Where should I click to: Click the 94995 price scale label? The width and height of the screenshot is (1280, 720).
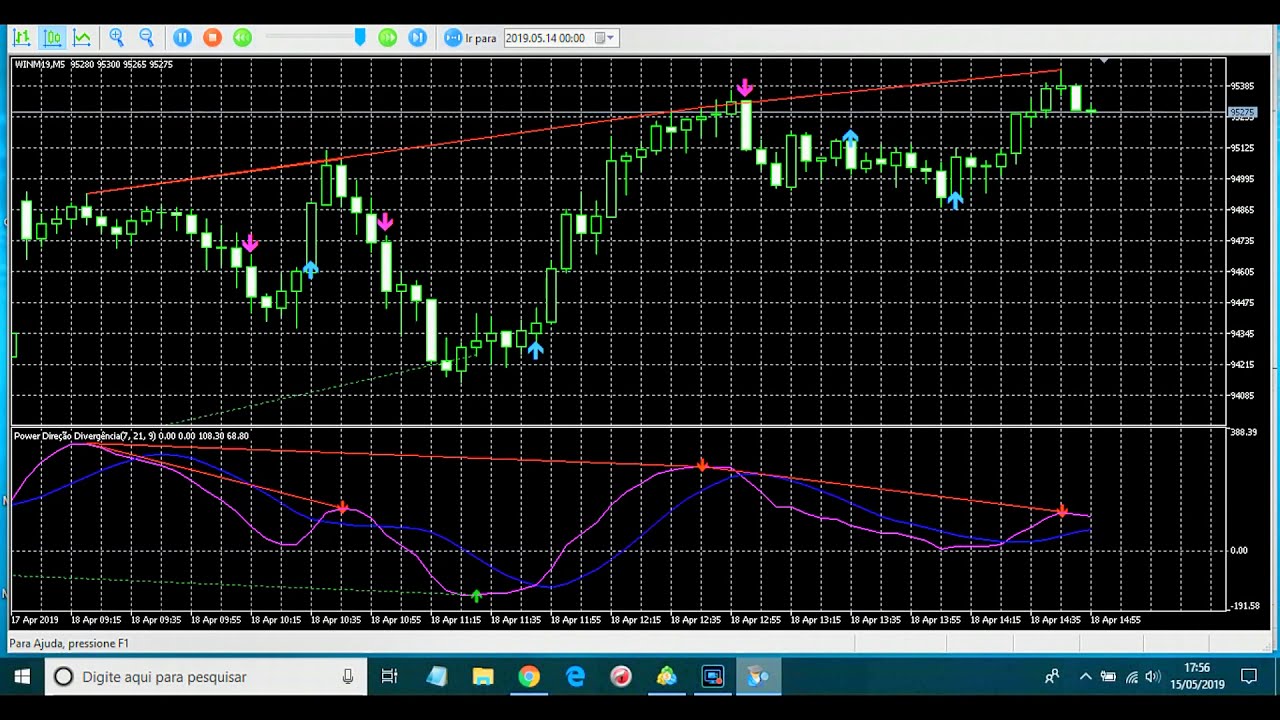(1242, 179)
